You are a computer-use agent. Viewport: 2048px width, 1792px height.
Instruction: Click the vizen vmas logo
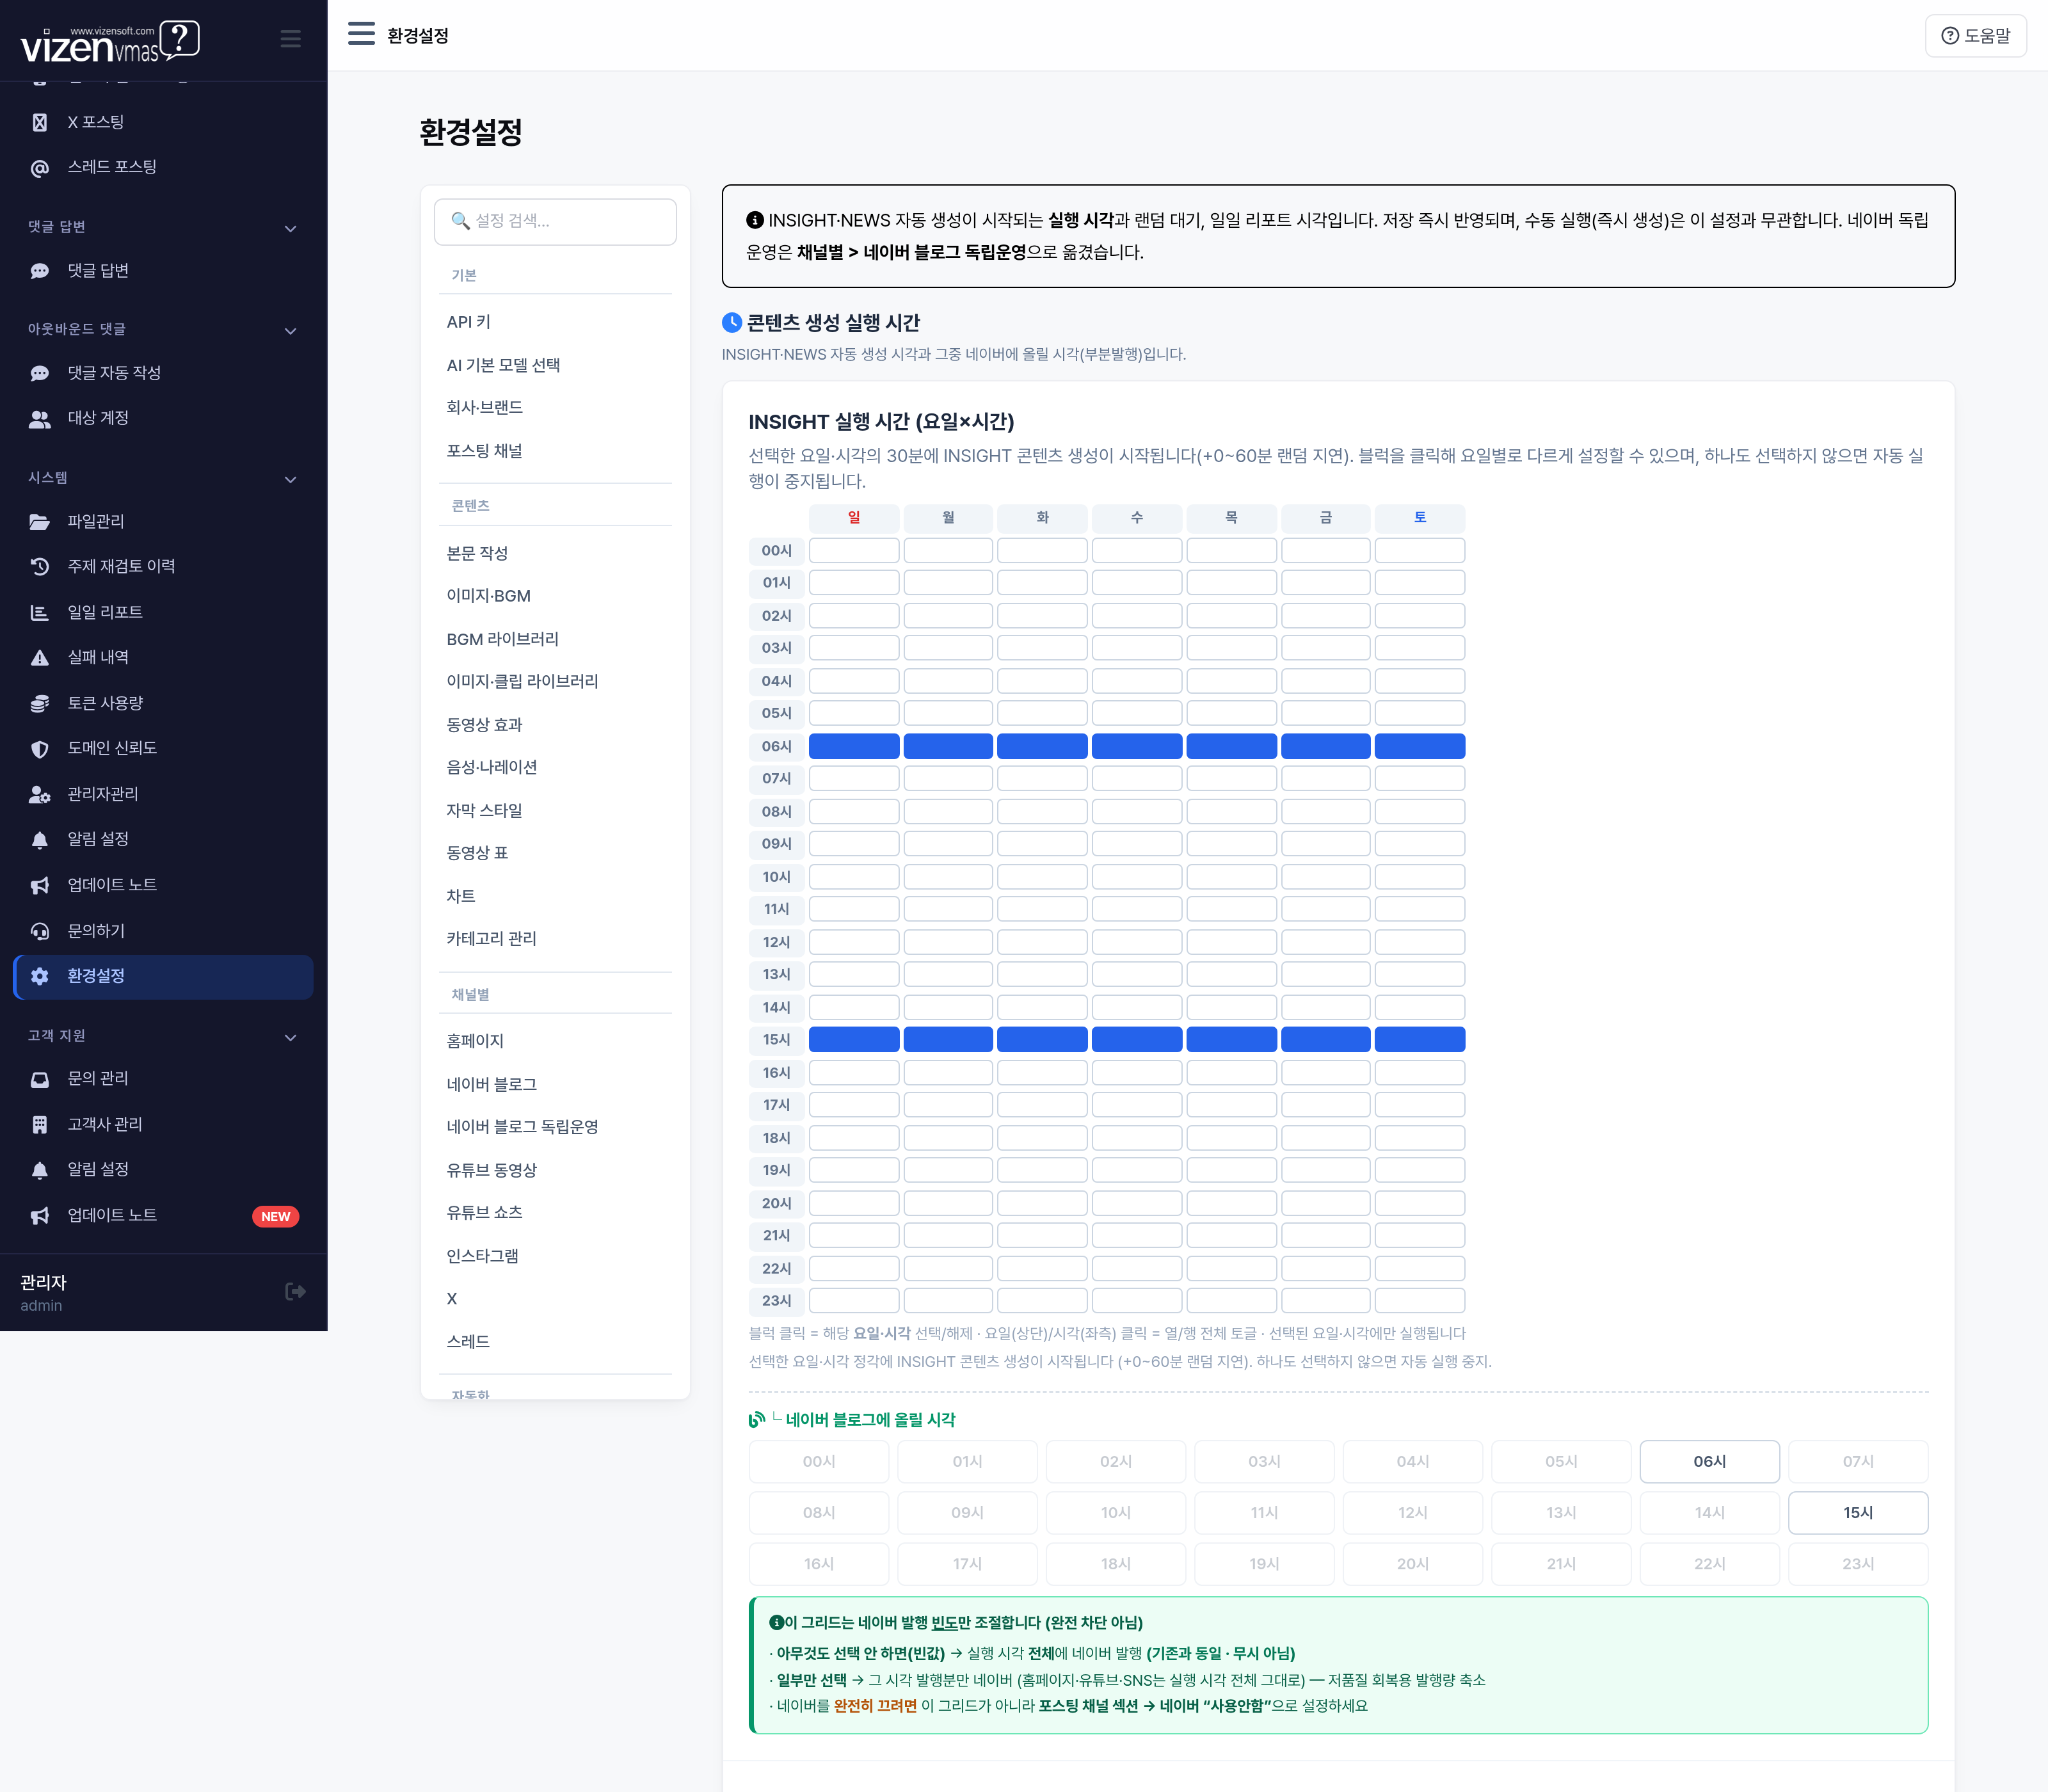pyautogui.click(x=110, y=42)
